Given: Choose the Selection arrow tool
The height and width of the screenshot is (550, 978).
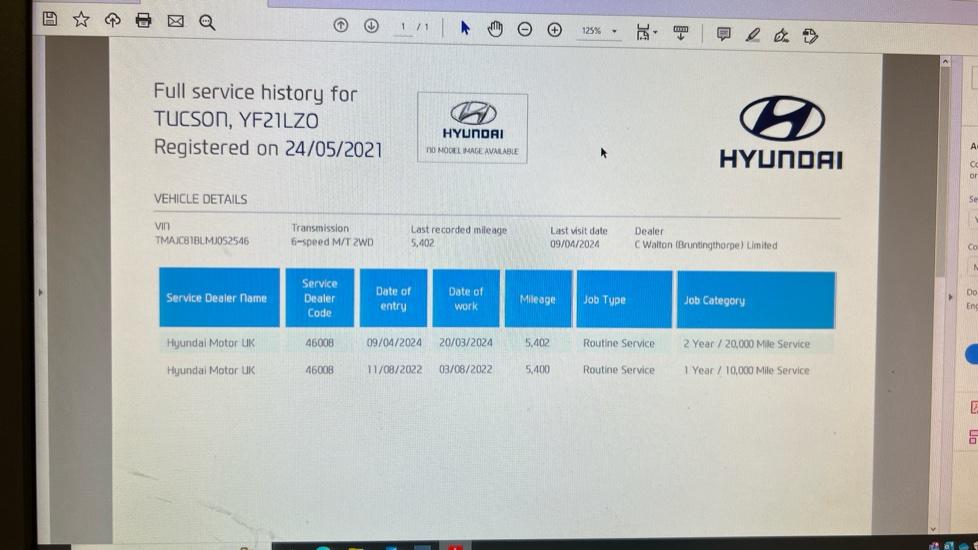Looking at the screenshot, I should click(x=465, y=28).
